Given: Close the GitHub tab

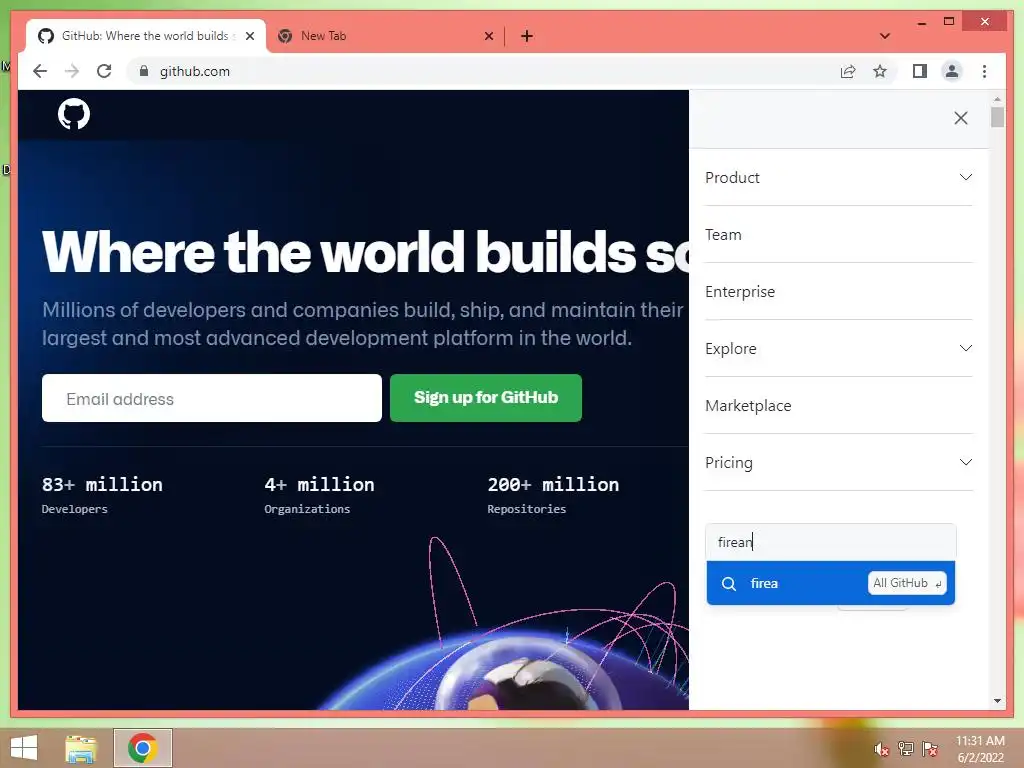Looking at the screenshot, I should pos(249,36).
